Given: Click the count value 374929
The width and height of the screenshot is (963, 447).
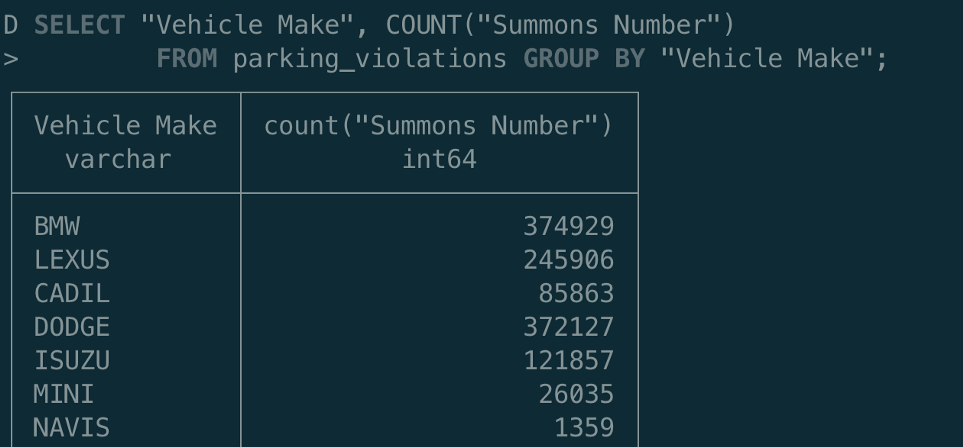Looking at the screenshot, I should click(569, 227).
